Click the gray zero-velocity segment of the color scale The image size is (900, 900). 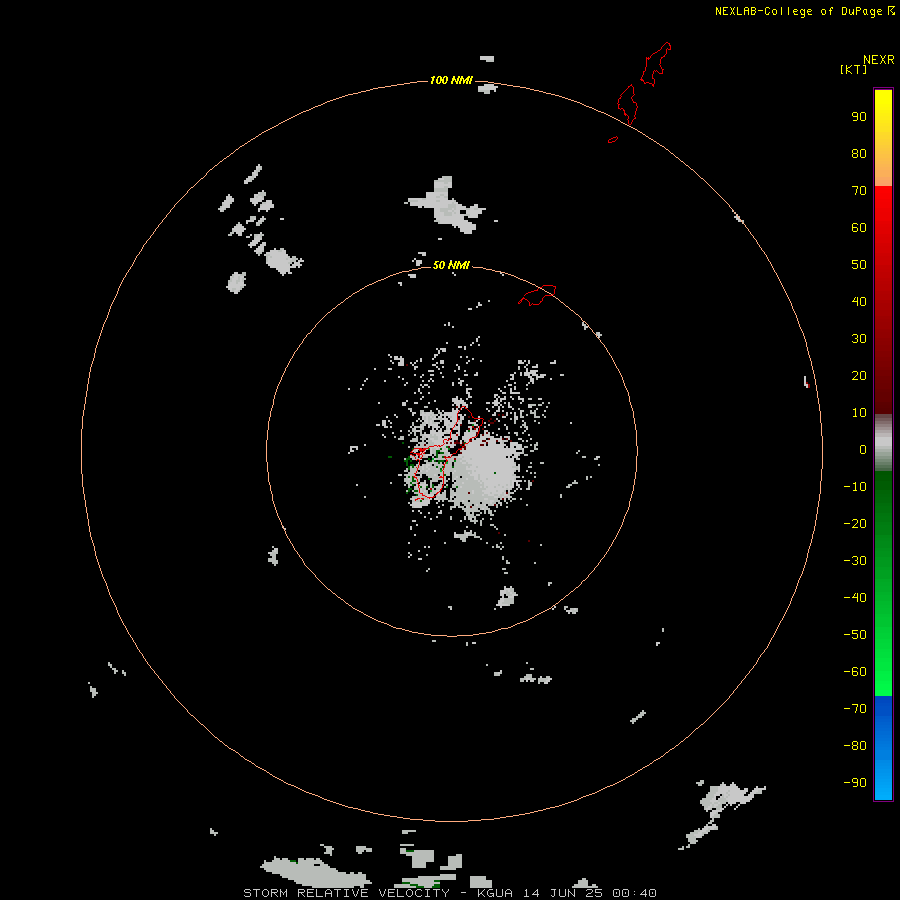point(883,443)
